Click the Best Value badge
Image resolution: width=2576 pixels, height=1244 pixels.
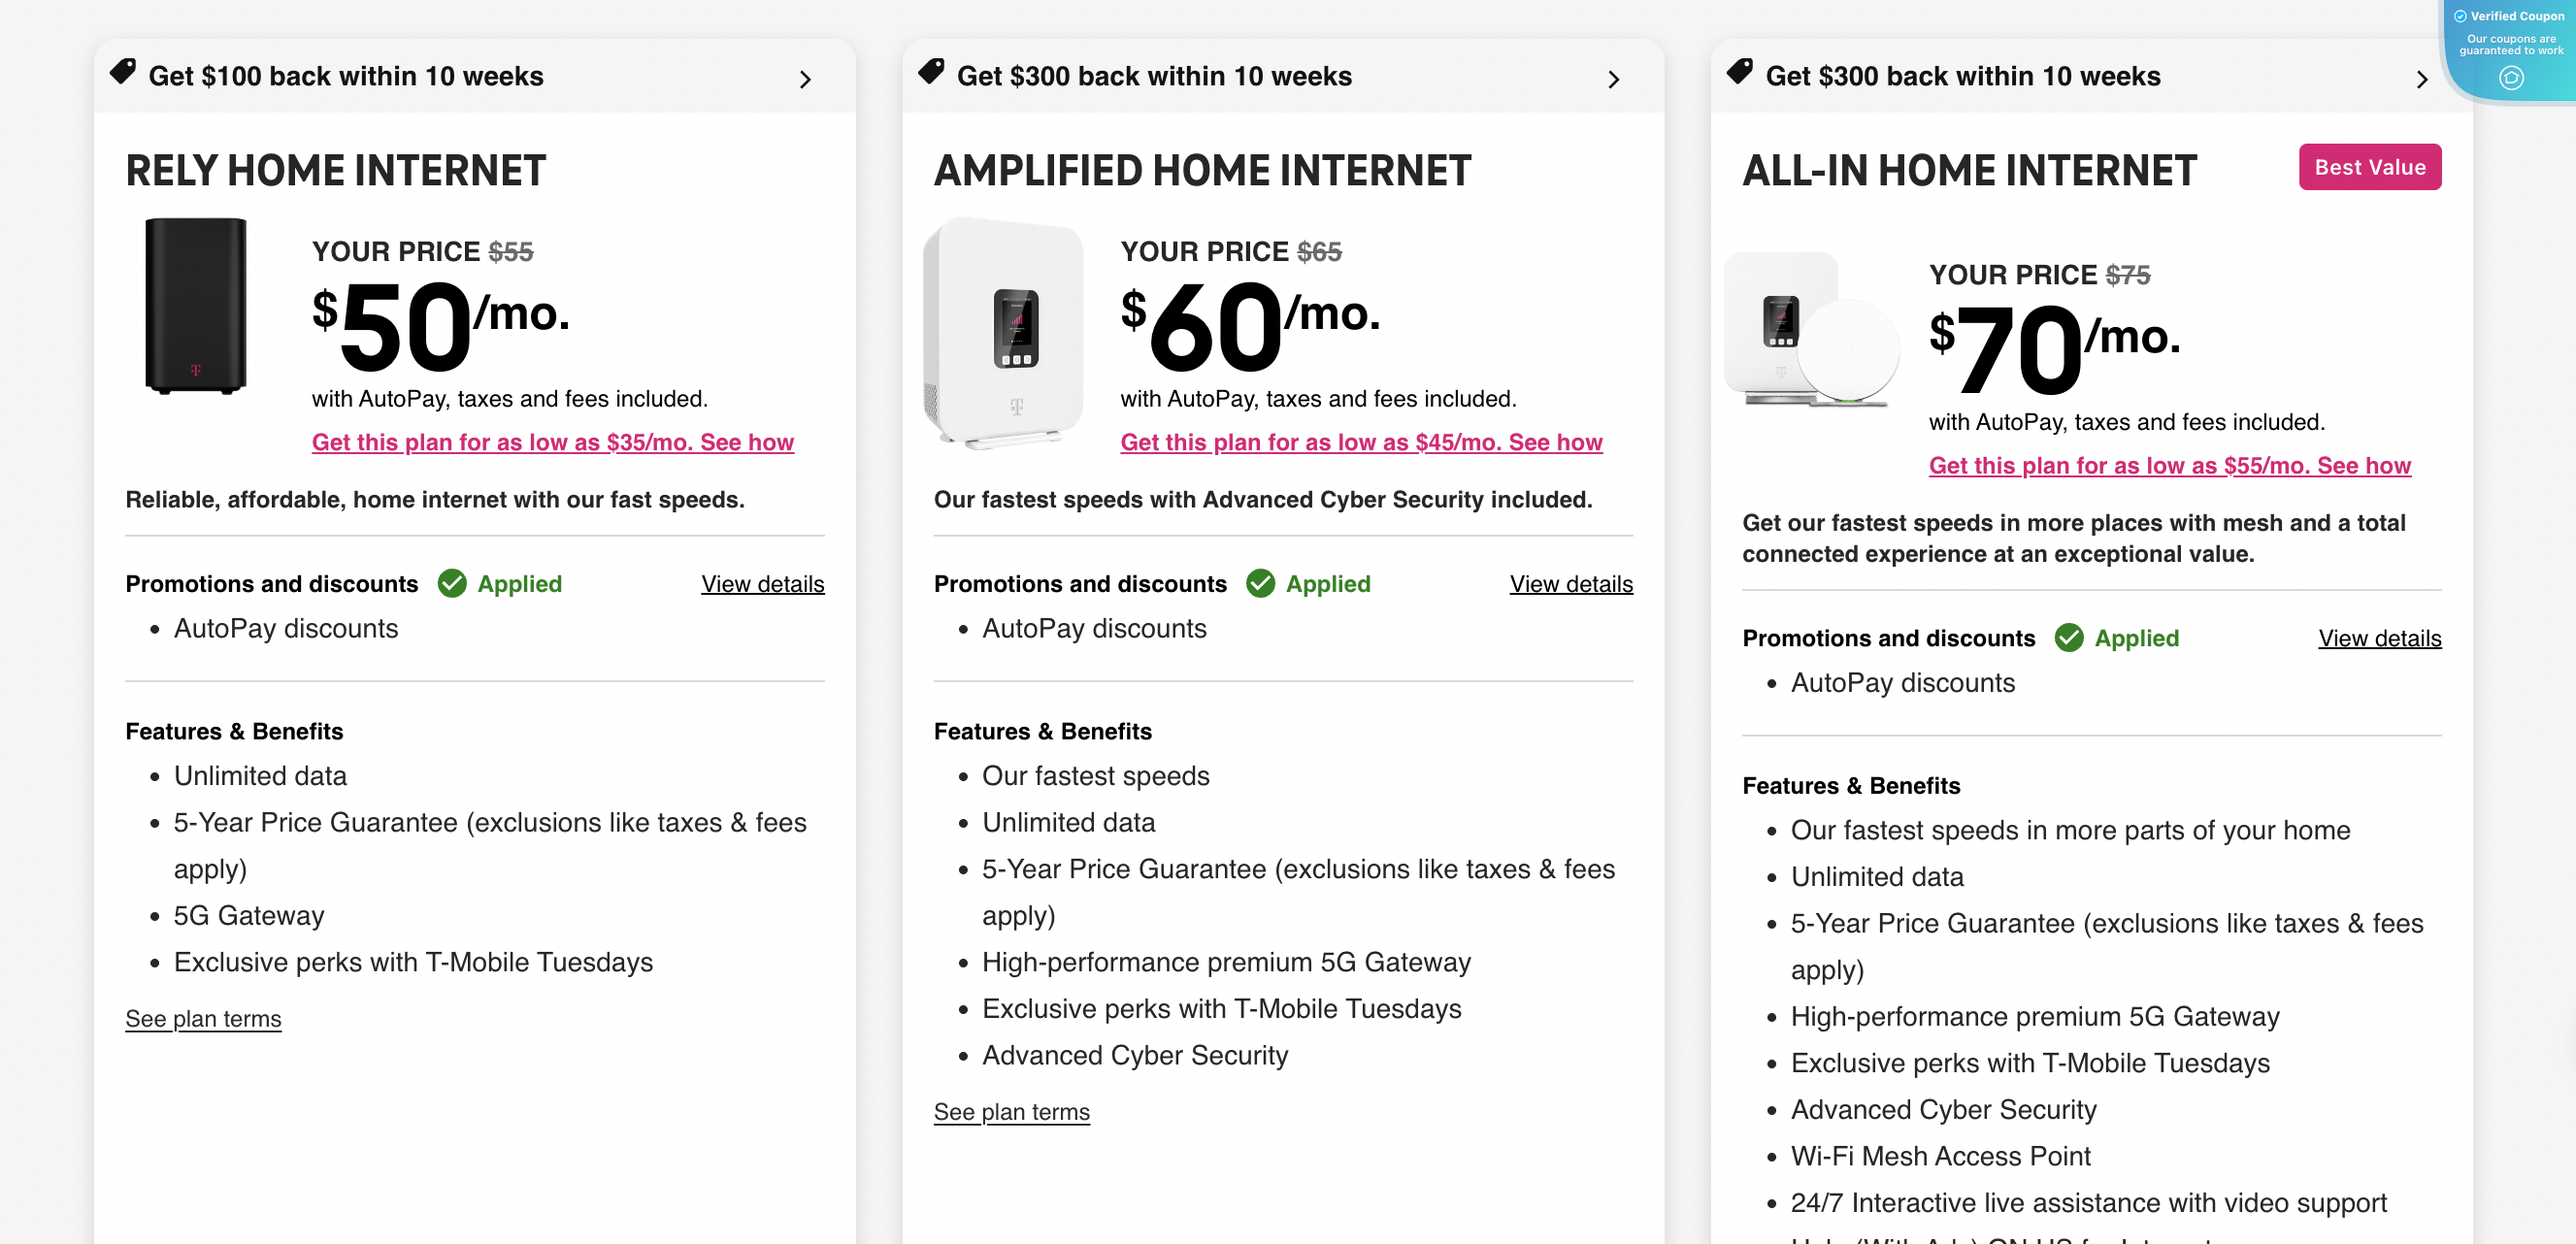pos(2369,167)
